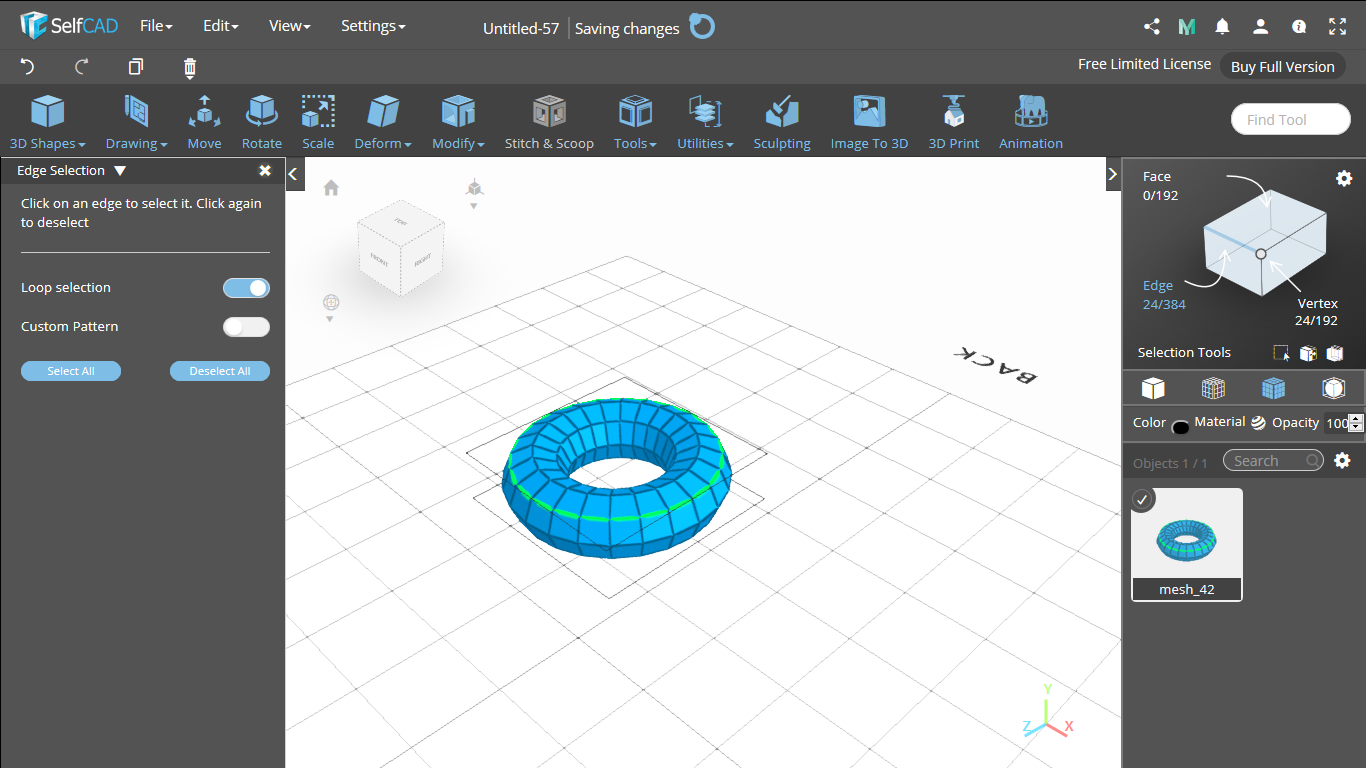Open the user account icon
The width and height of the screenshot is (1366, 768).
(x=1261, y=27)
